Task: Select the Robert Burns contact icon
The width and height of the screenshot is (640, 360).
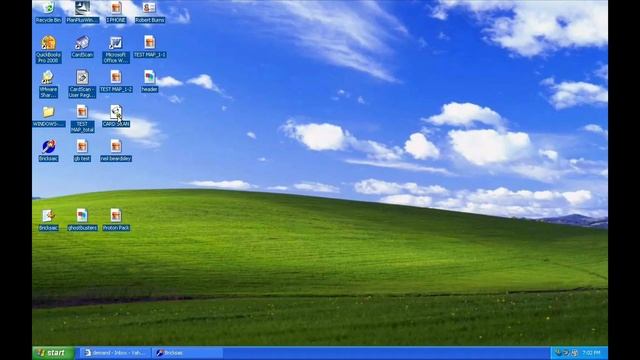Action: pos(150,12)
